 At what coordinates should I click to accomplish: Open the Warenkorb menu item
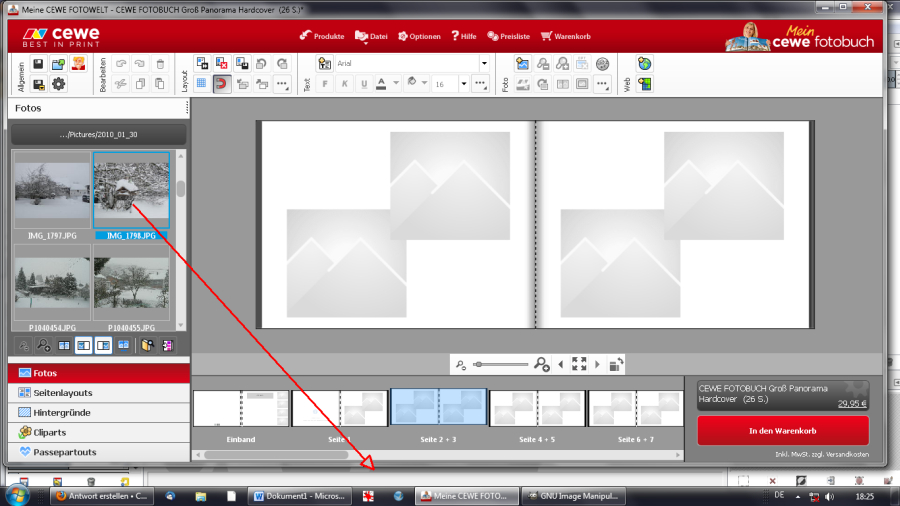click(565, 36)
